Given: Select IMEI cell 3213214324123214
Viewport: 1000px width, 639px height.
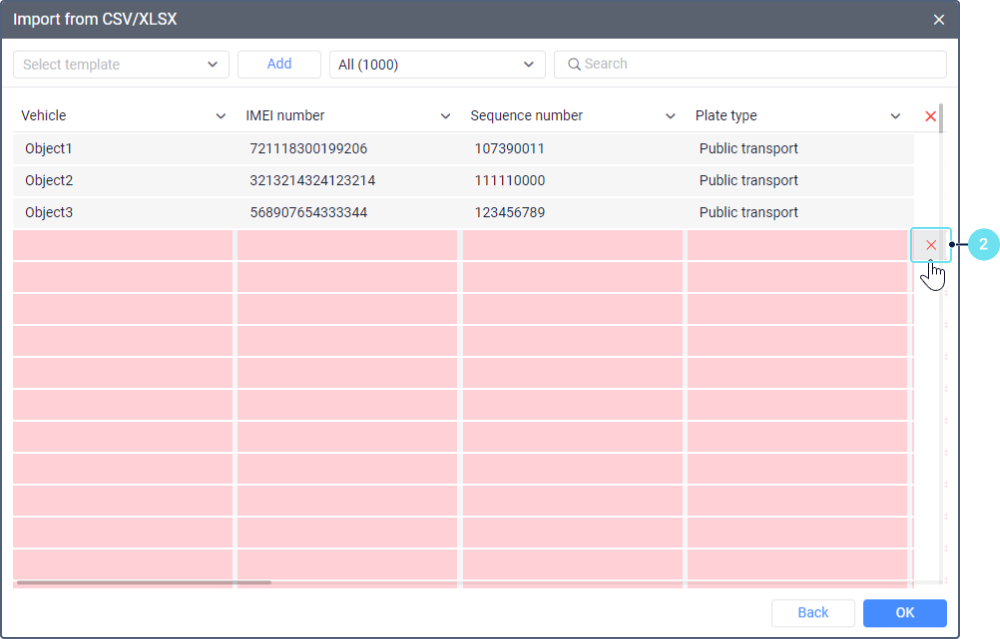Looking at the screenshot, I should [x=312, y=181].
